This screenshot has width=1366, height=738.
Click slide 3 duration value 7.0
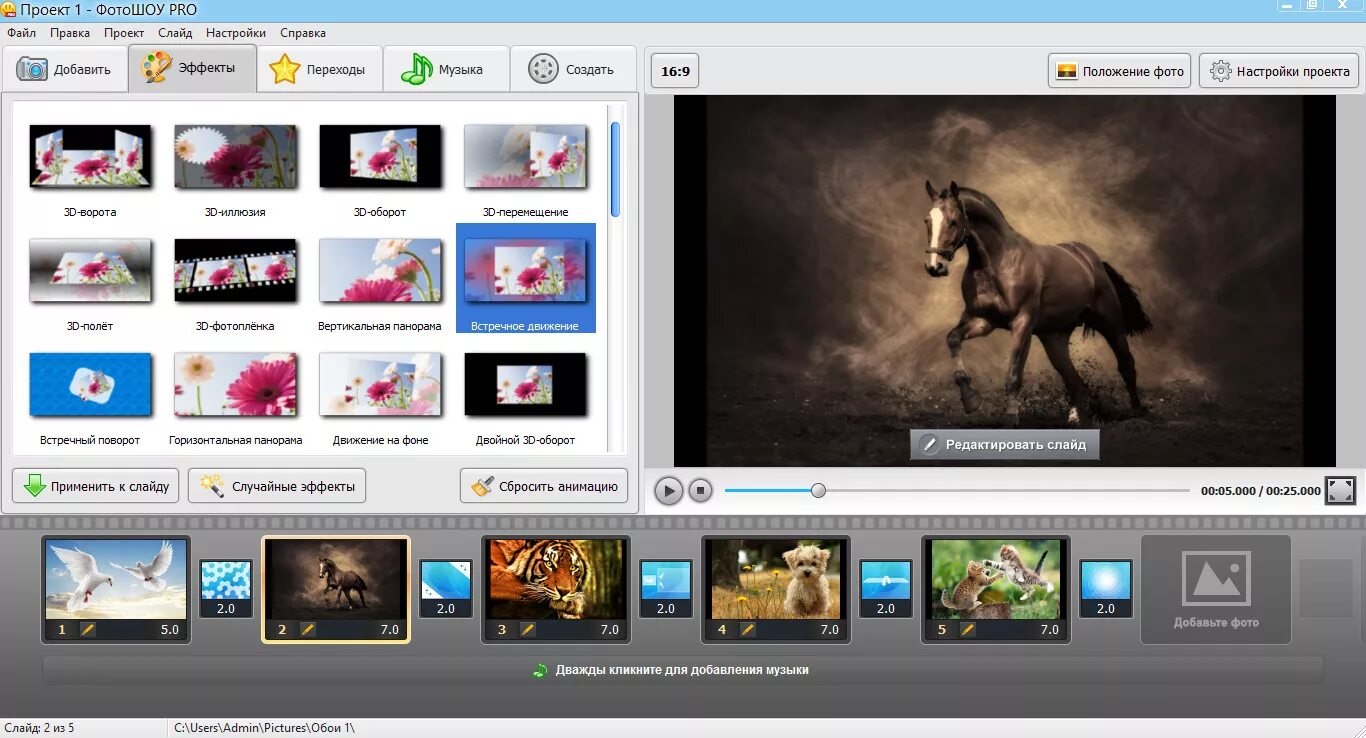(x=609, y=630)
